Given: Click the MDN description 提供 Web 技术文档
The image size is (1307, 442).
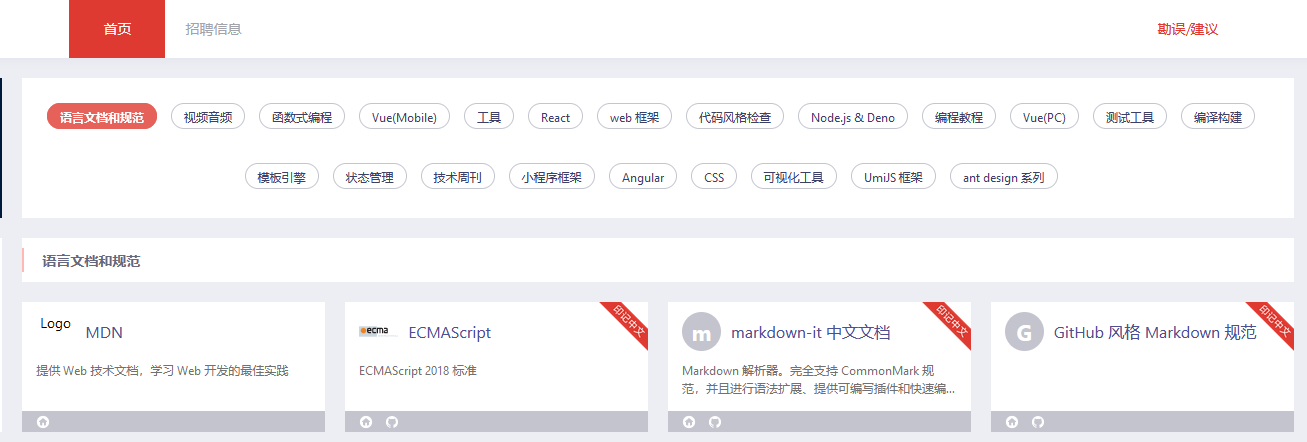Looking at the screenshot, I should (x=163, y=371).
